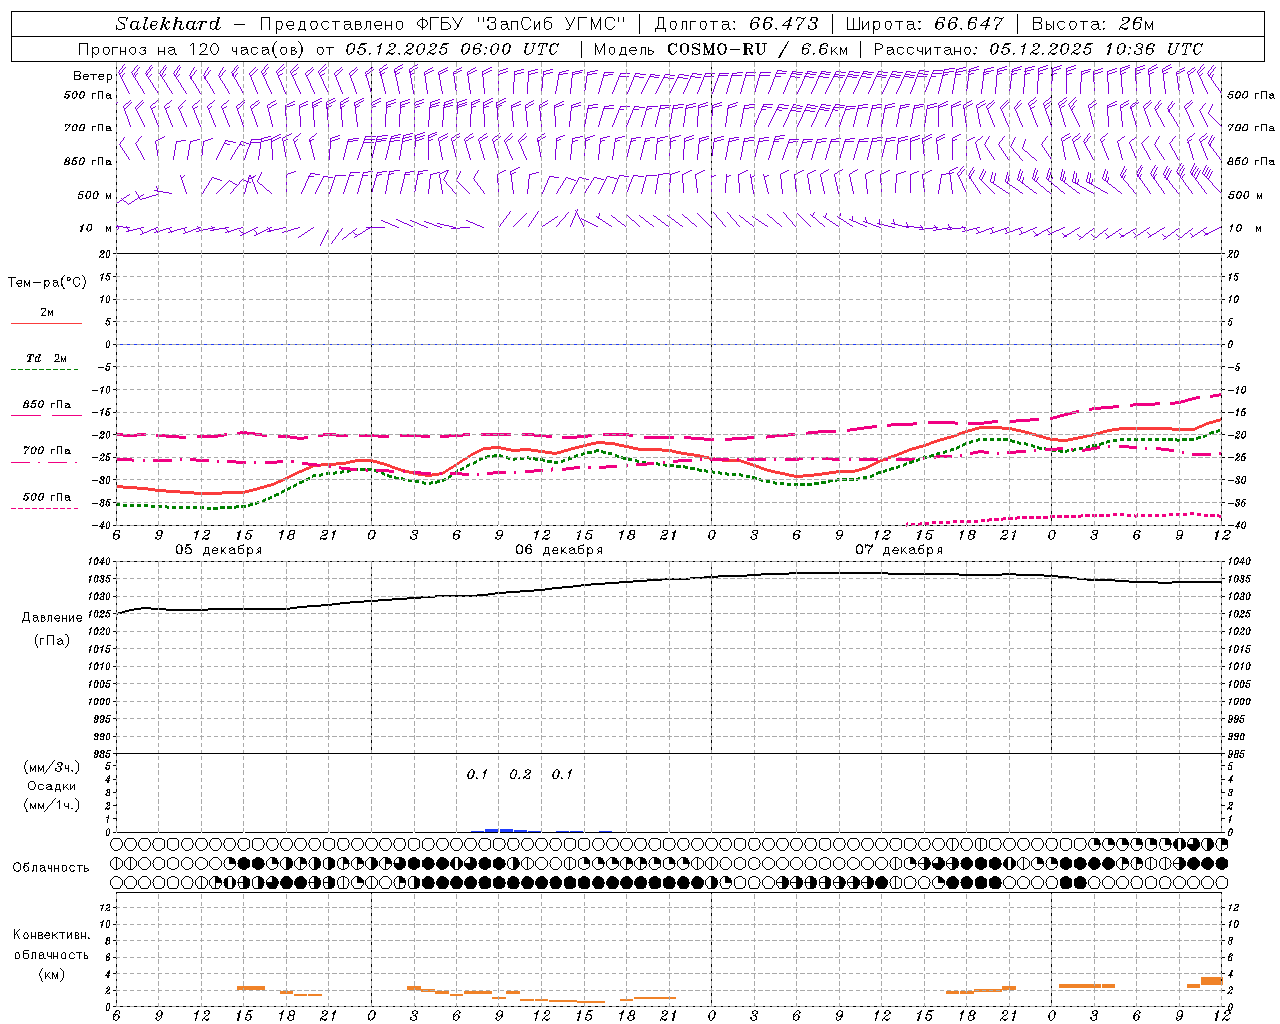Click the "07 декабря" date label
This screenshot has height=1024, width=1280.
[899, 550]
